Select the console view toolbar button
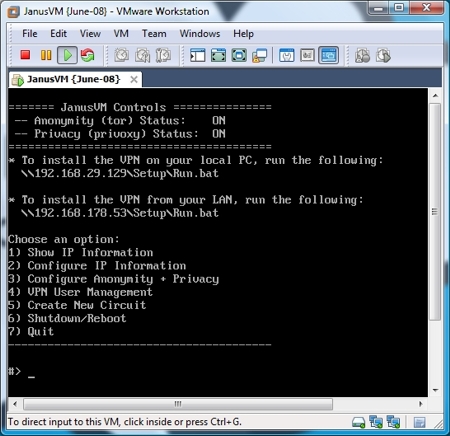Screen dimensions: 450x436 click(x=328, y=55)
